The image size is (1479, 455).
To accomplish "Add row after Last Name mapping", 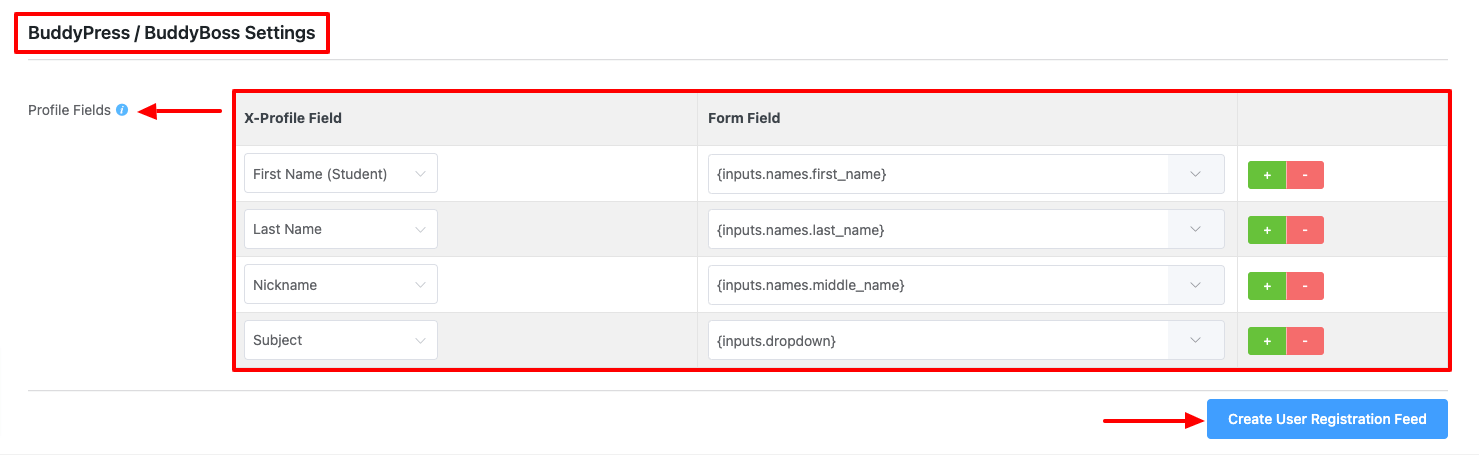I will (x=1267, y=230).
